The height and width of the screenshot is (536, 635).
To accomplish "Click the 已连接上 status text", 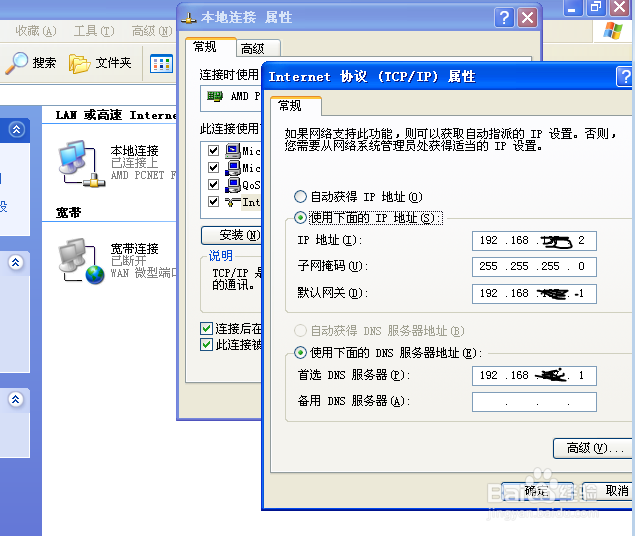I will tap(134, 163).
